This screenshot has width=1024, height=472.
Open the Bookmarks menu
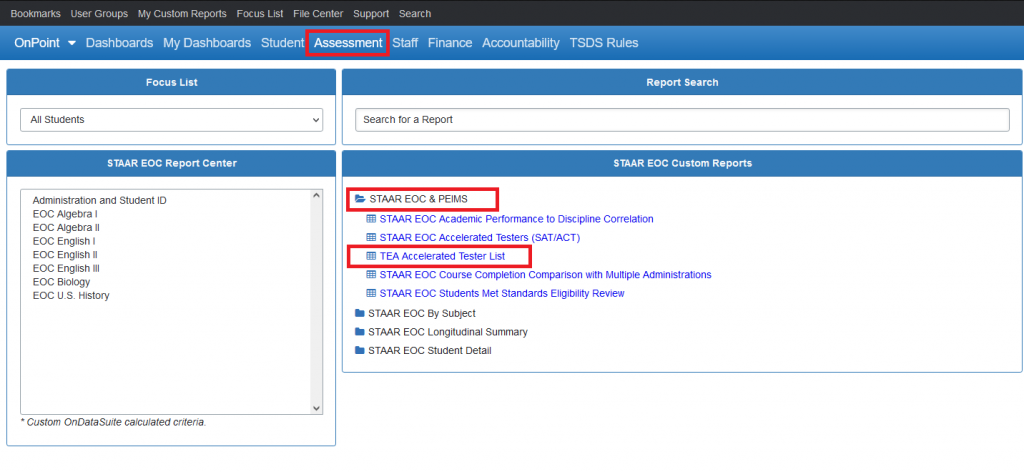pyautogui.click(x=35, y=13)
